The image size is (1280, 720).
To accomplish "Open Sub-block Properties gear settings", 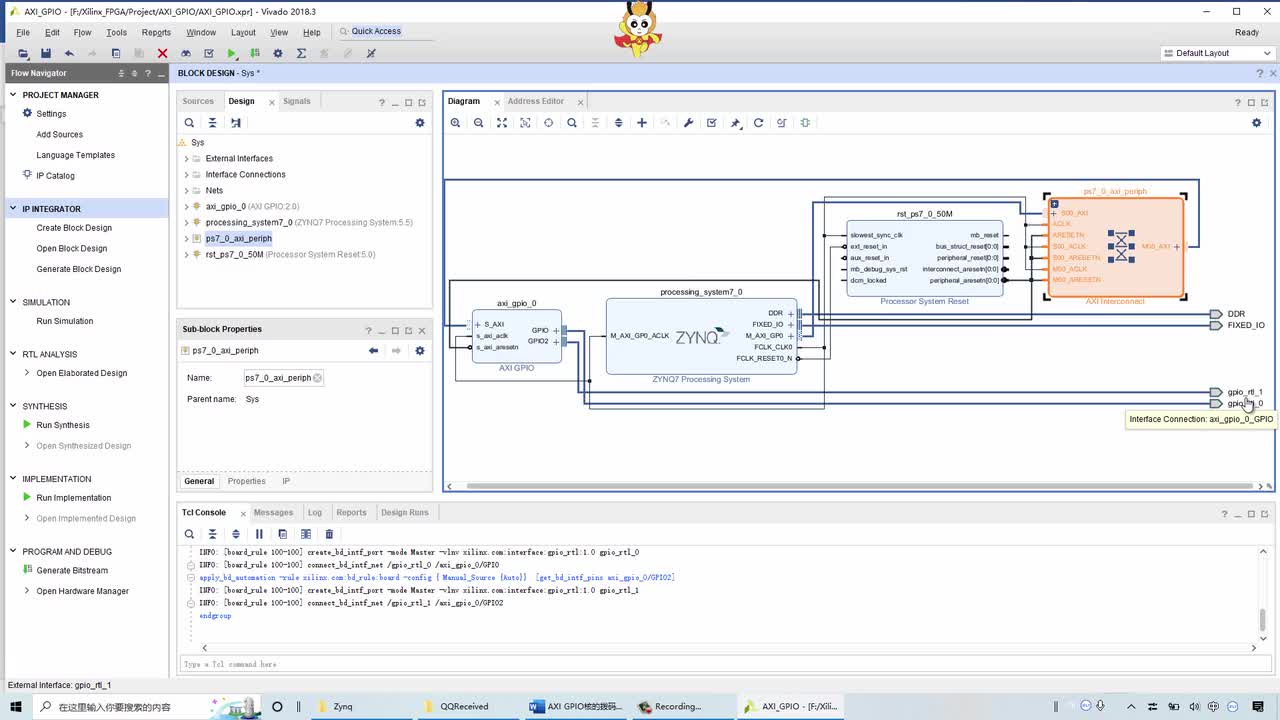I will point(420,351).
